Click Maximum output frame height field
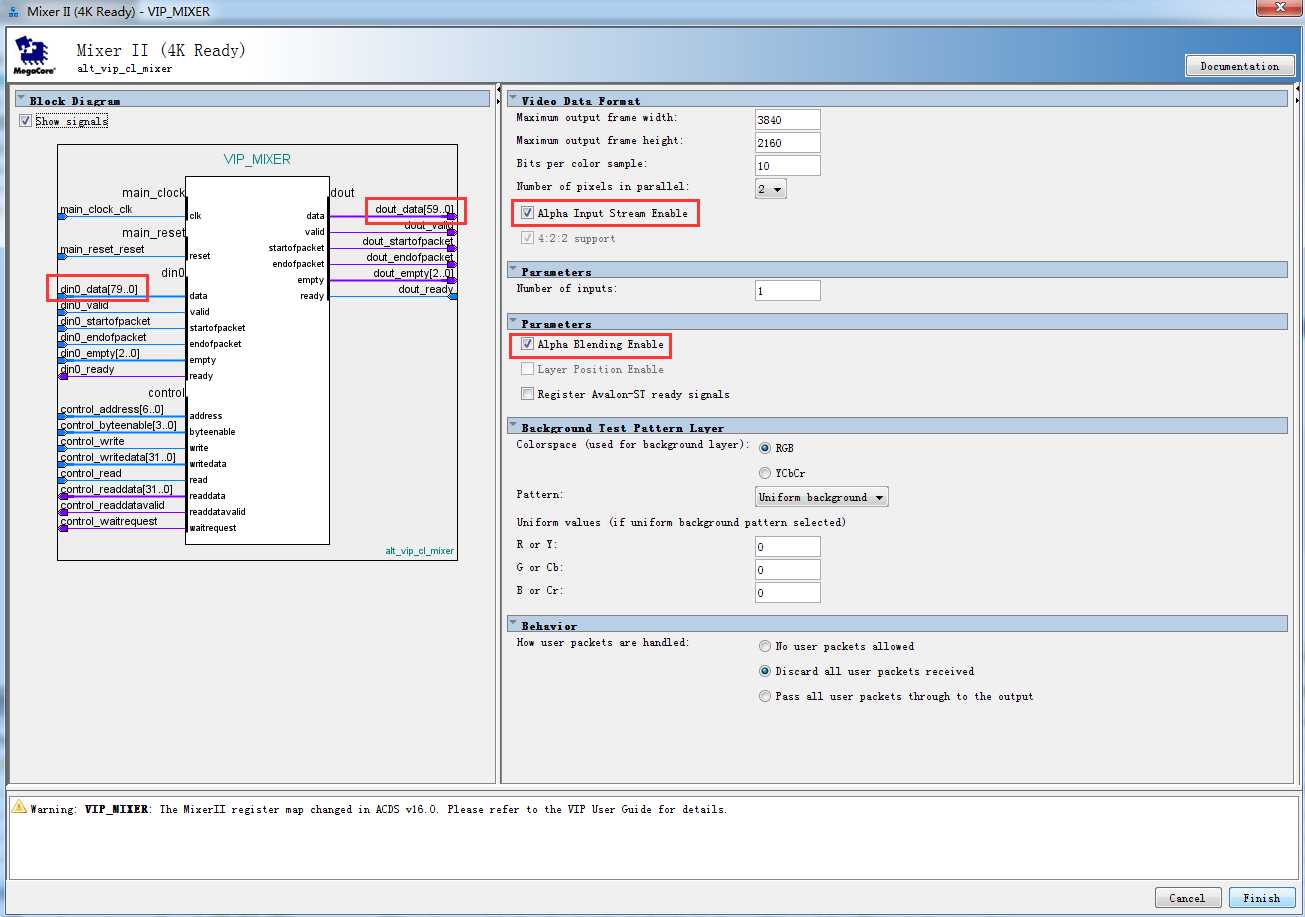This screenshot has height=917, width=1305. [x=787, y=142]
